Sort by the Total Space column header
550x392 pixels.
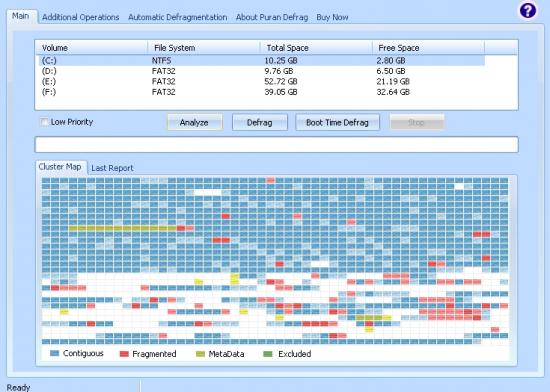316,48
